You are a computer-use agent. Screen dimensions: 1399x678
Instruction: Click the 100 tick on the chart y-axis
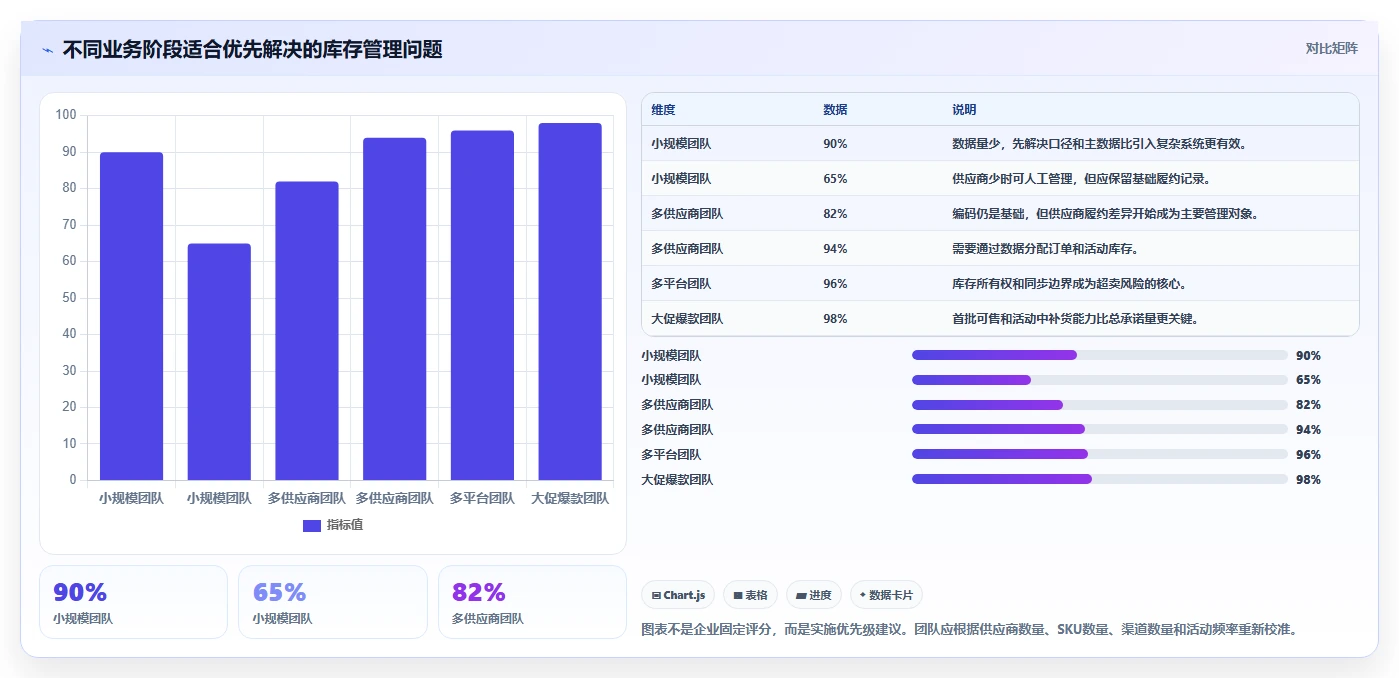[66, 115]
